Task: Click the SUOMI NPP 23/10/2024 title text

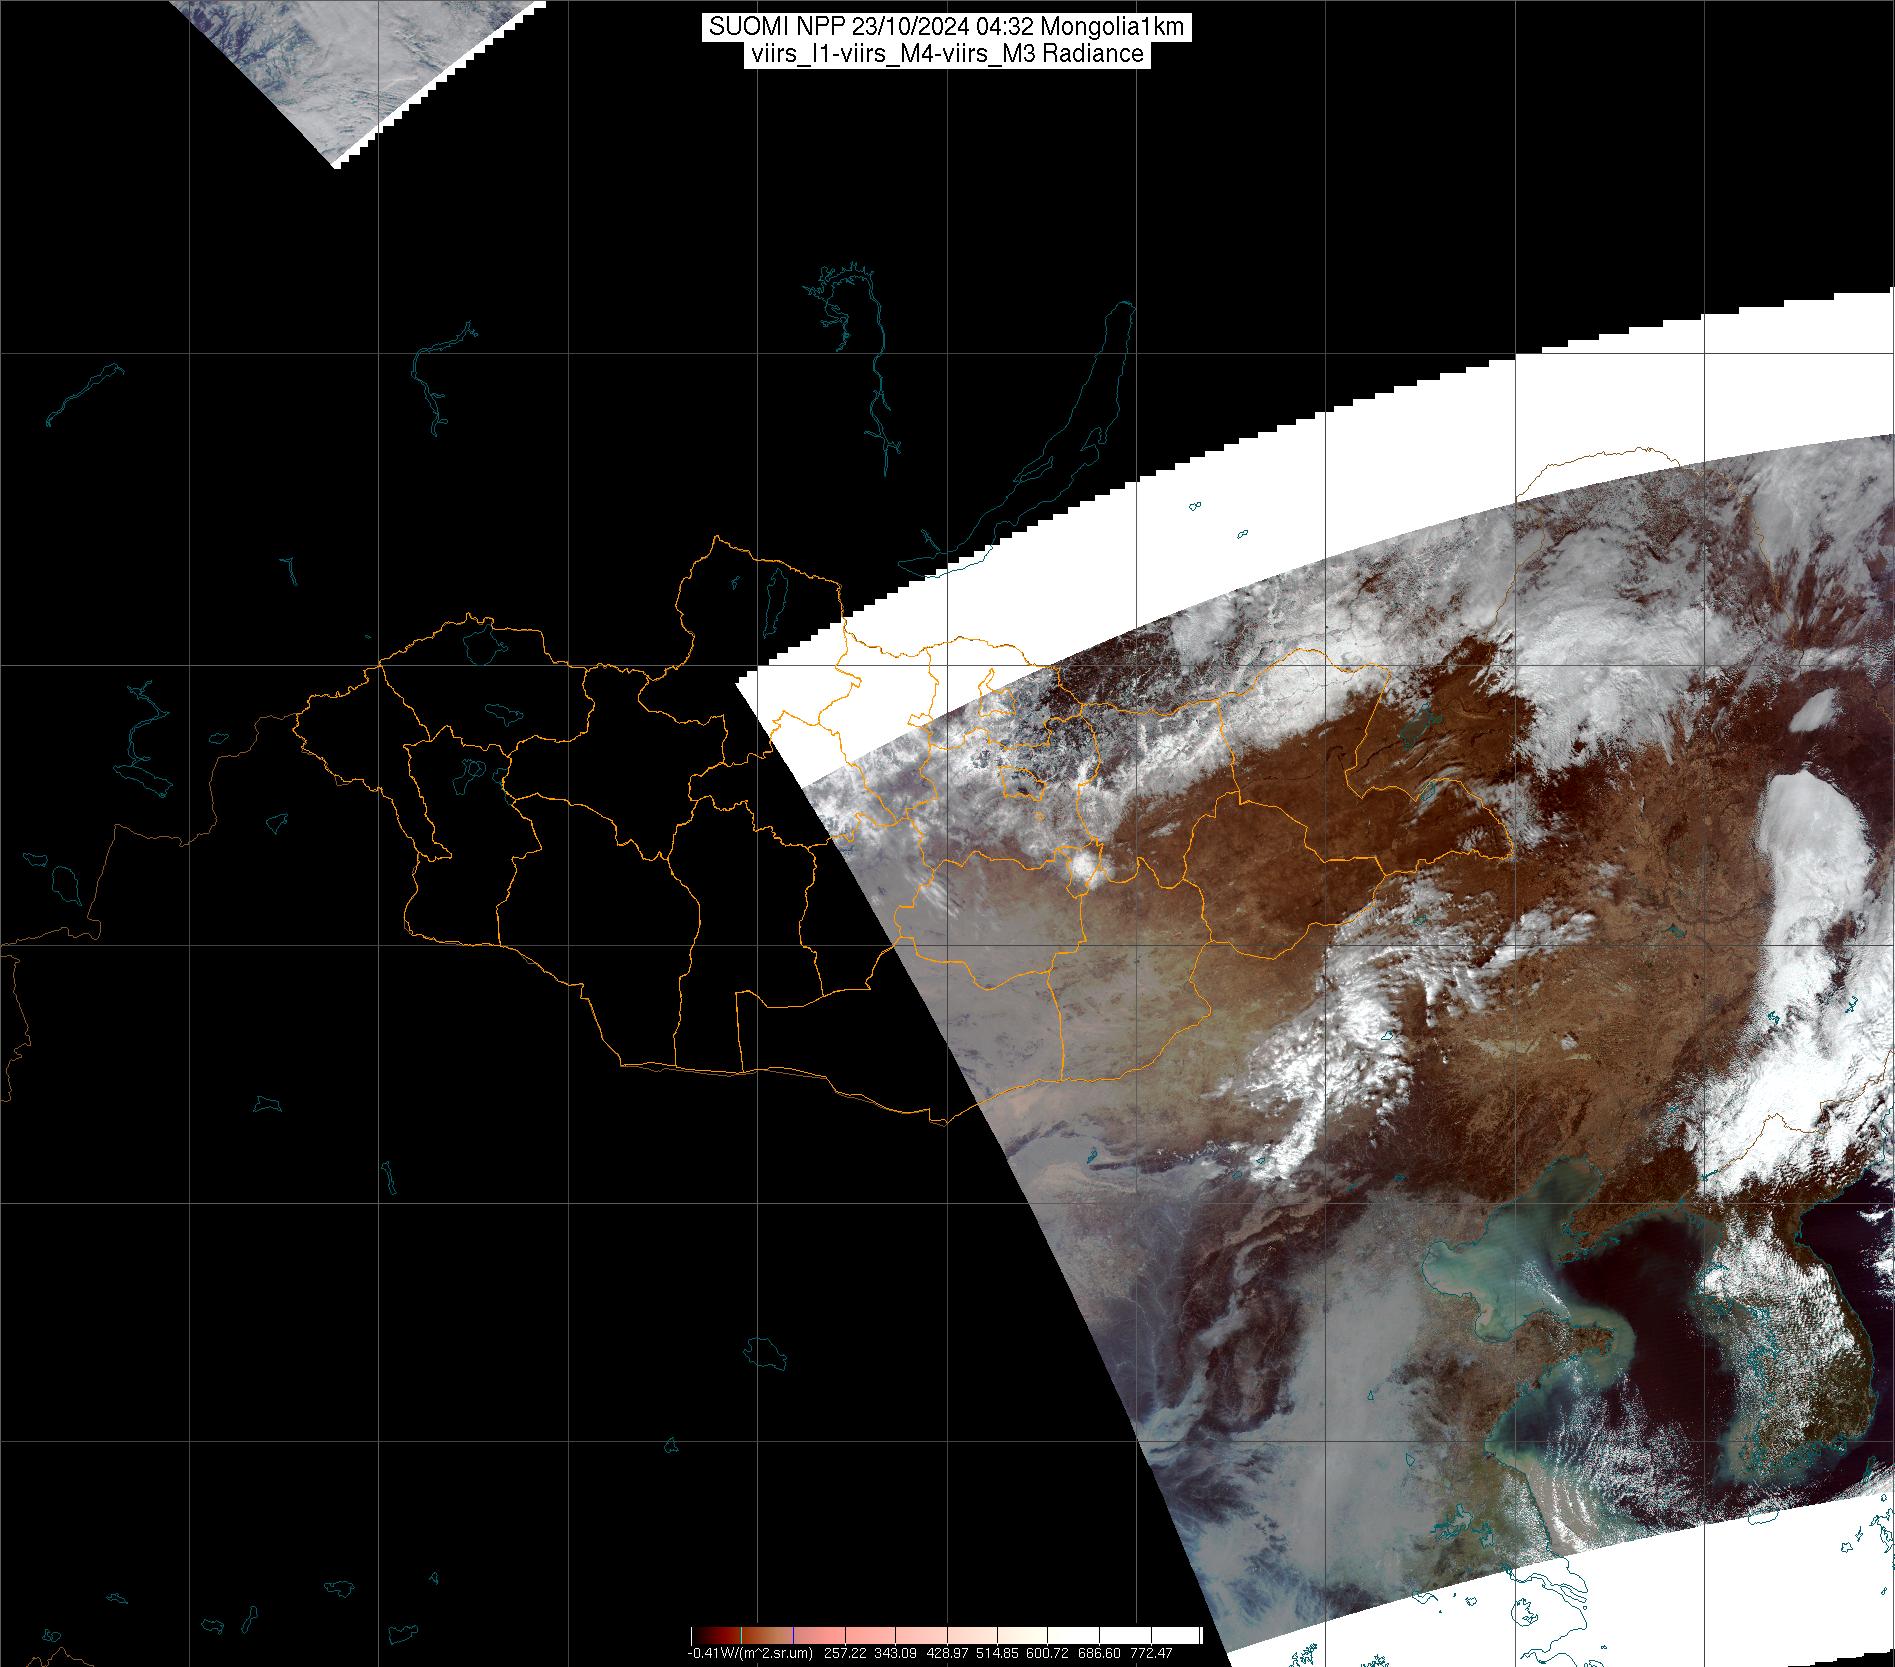Action: (x=946, y=27)
